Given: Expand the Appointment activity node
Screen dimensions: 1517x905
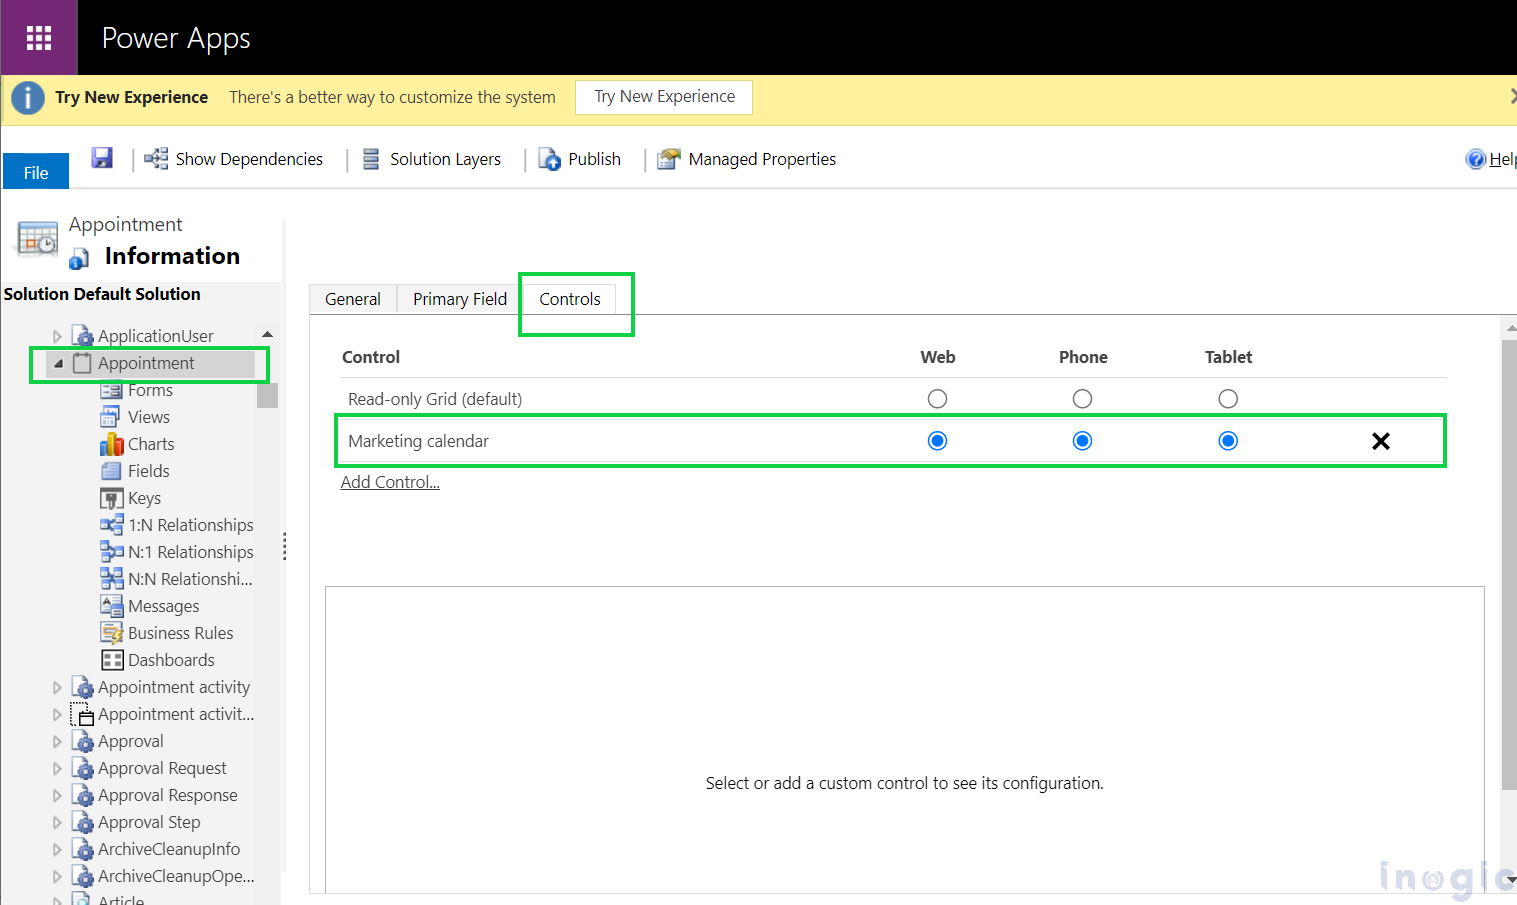Looking at the screenshot, I should point(57,687).
